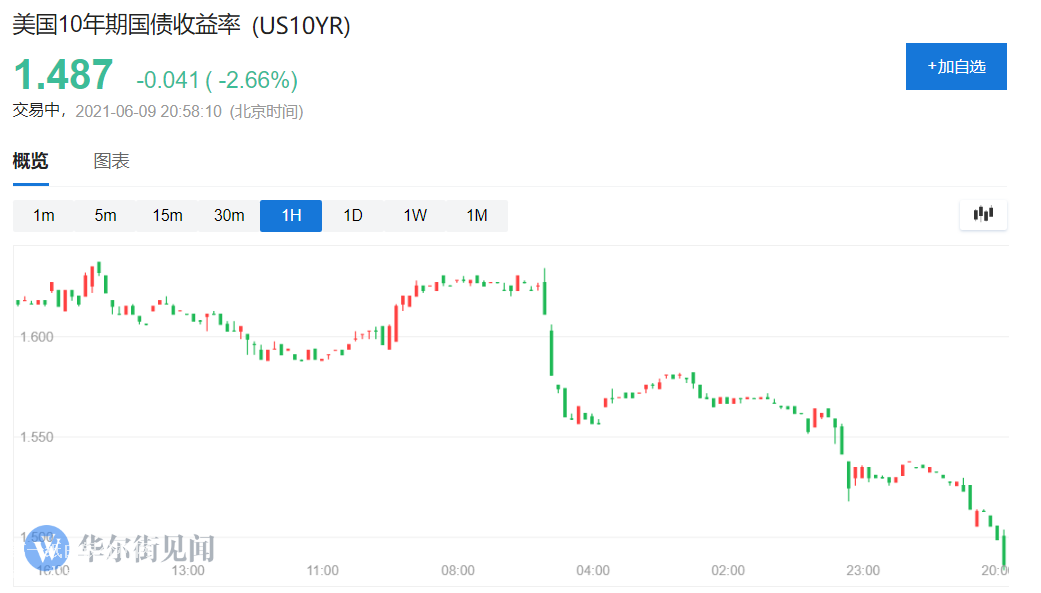Screen dimensions: 1041x593
Task: Choose the 15m interval
Action: 167,216
